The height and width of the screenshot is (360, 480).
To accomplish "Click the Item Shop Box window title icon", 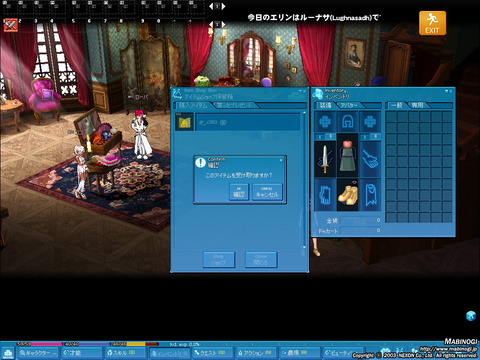I will pyautogui.click(x=177, y=94).
